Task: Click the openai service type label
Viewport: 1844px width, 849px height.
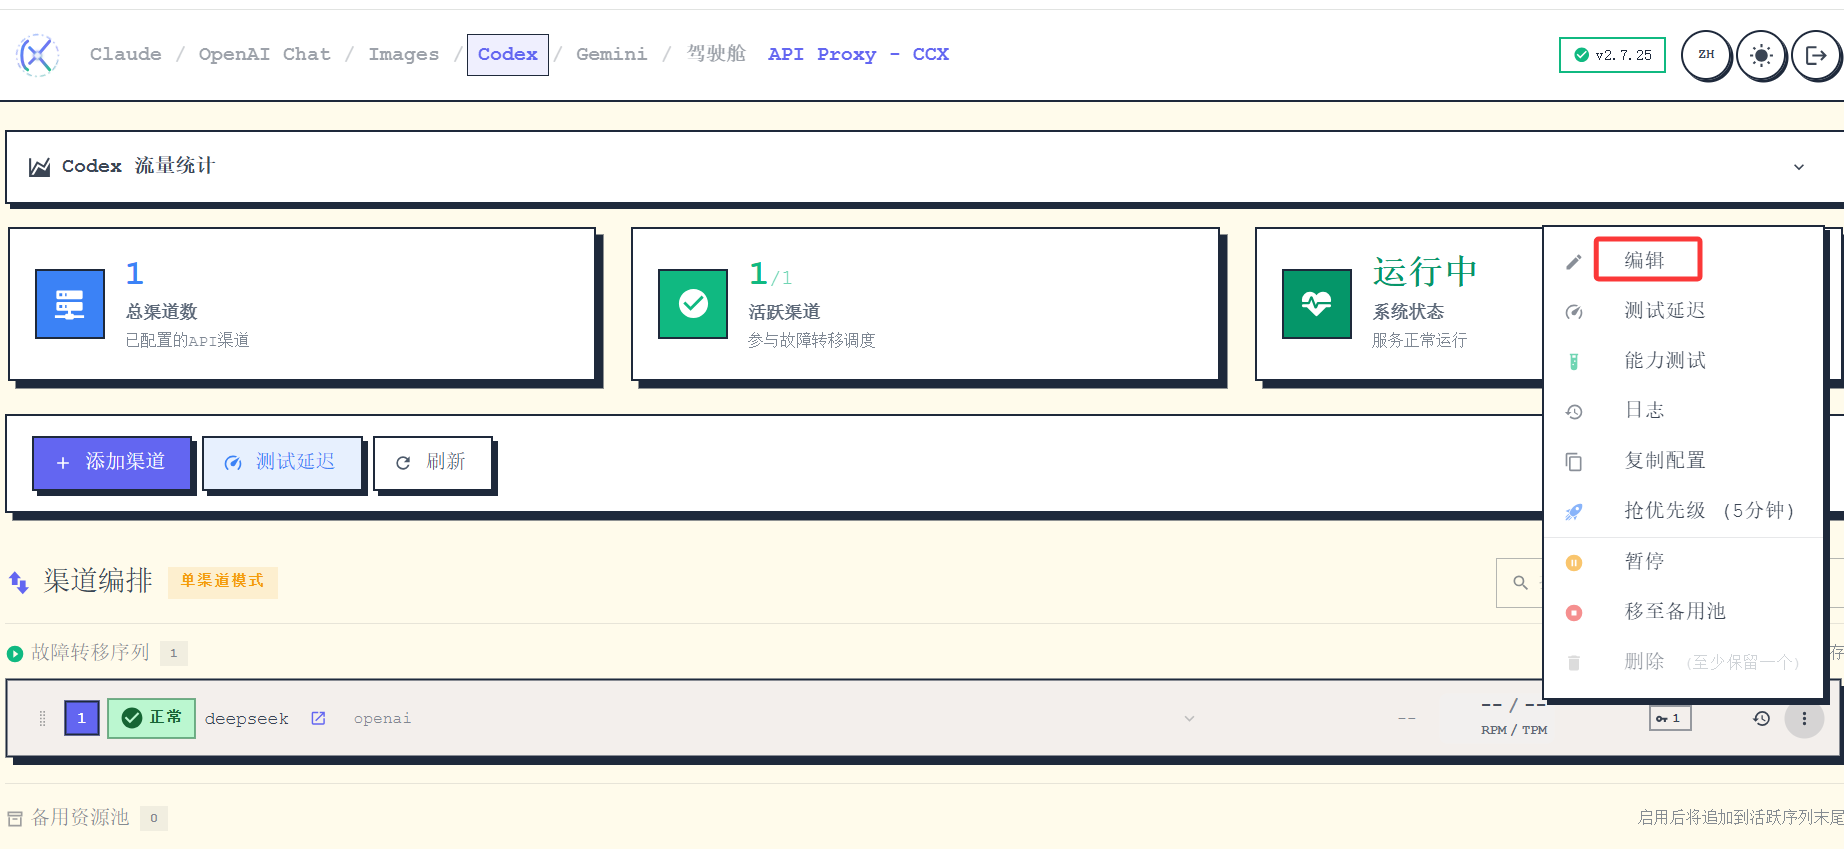Action: (382, 719)
